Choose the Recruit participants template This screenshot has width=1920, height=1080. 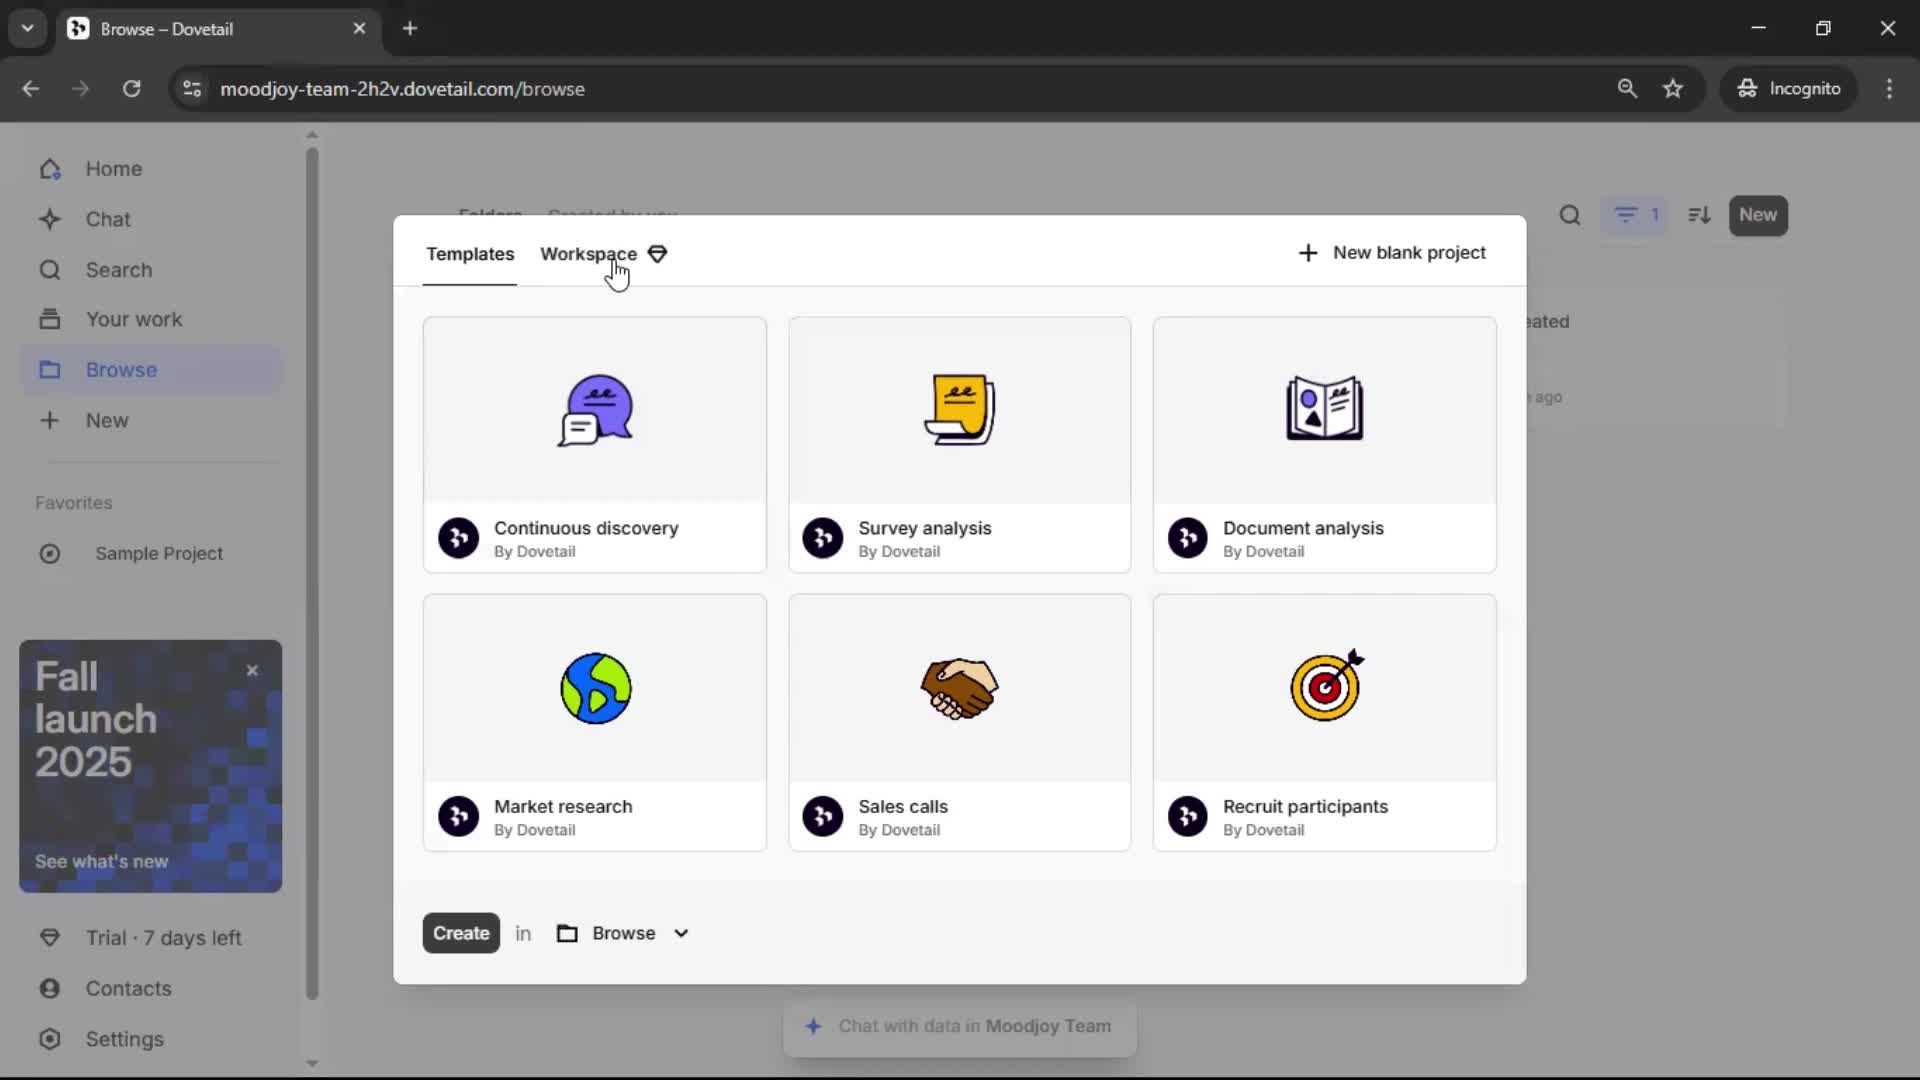pyautogui.click(x=1324, y=722)
